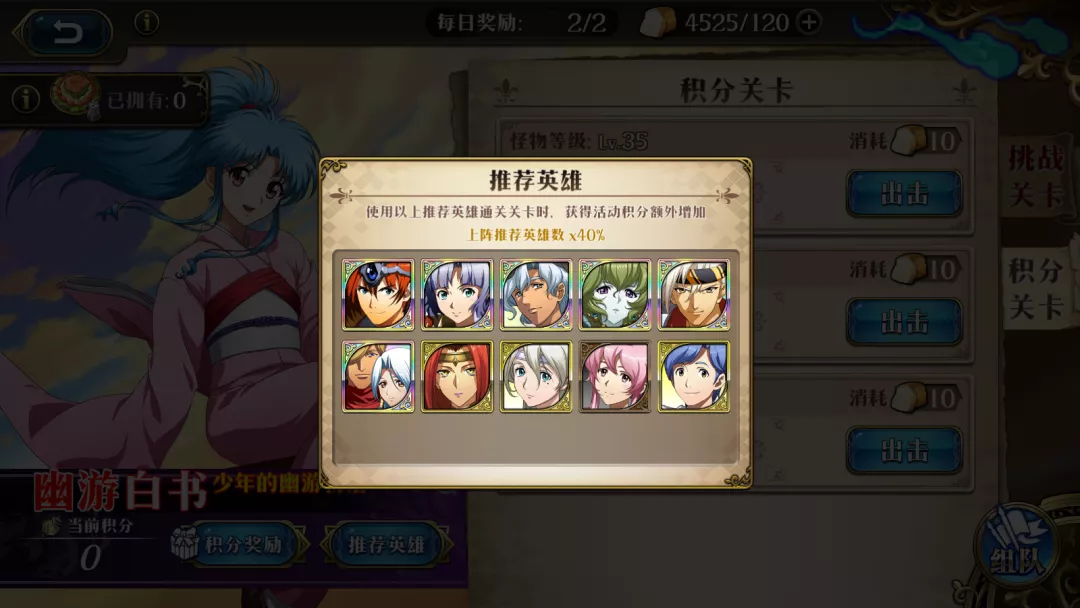The height and width of the screenshot is (608, 1080).
Task: Switch to 挑战关卡 tab
Action: [1036, 176]
